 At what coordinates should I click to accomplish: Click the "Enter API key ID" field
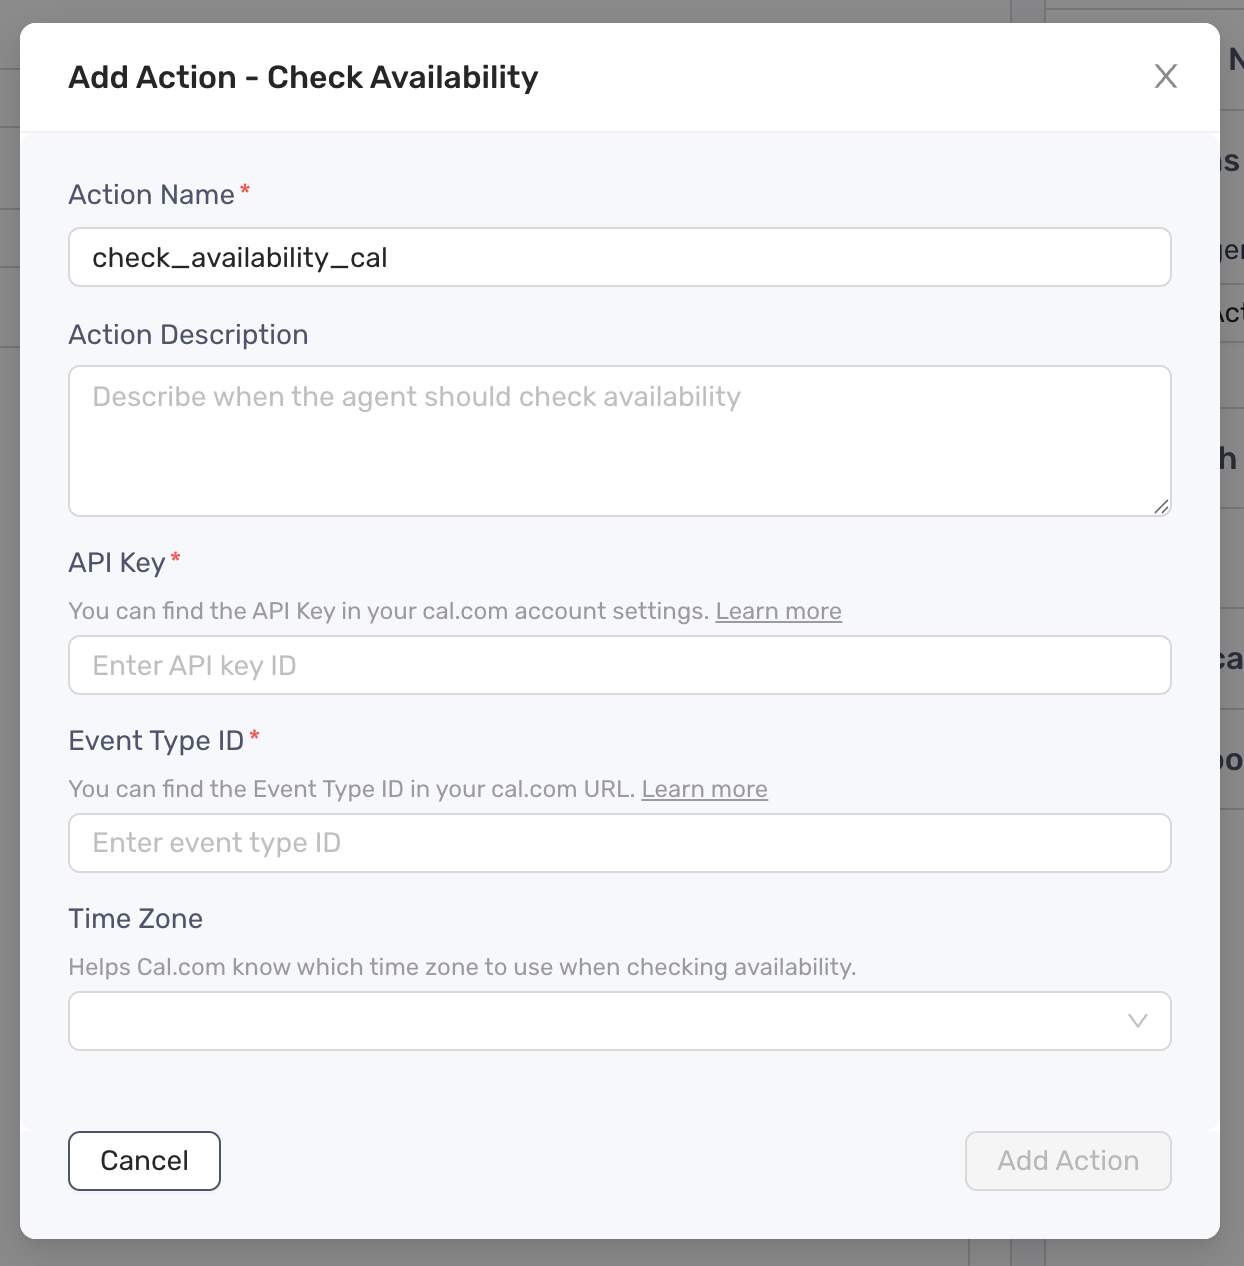click(x=620, y=665)
